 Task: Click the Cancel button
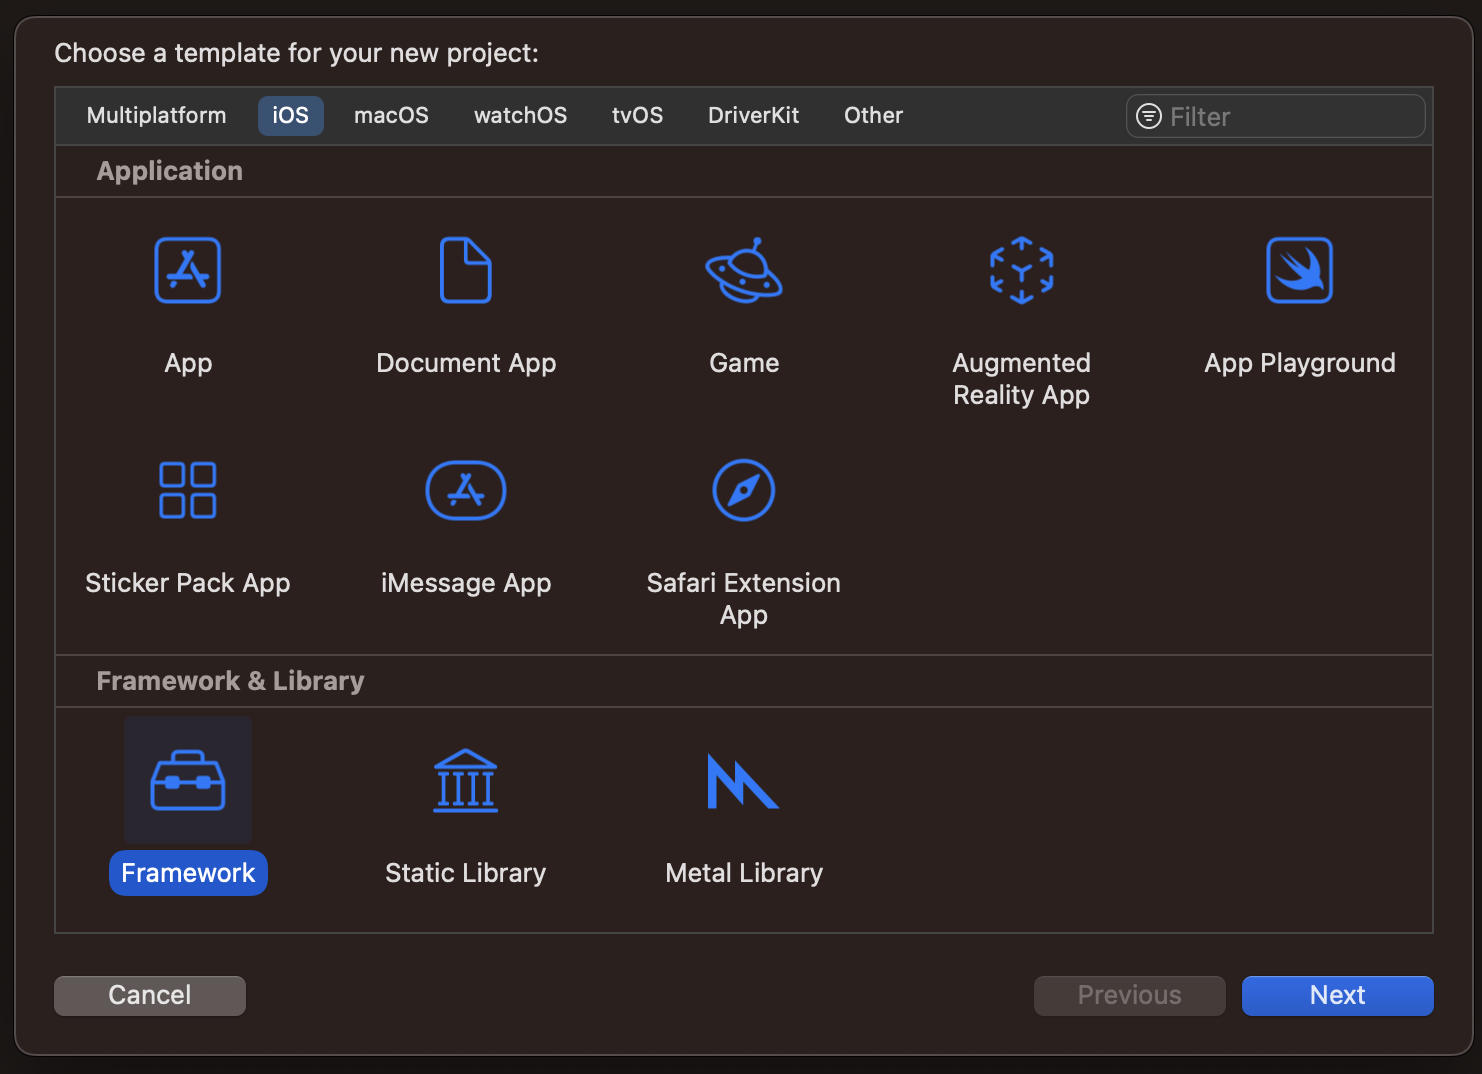(150, 995)
